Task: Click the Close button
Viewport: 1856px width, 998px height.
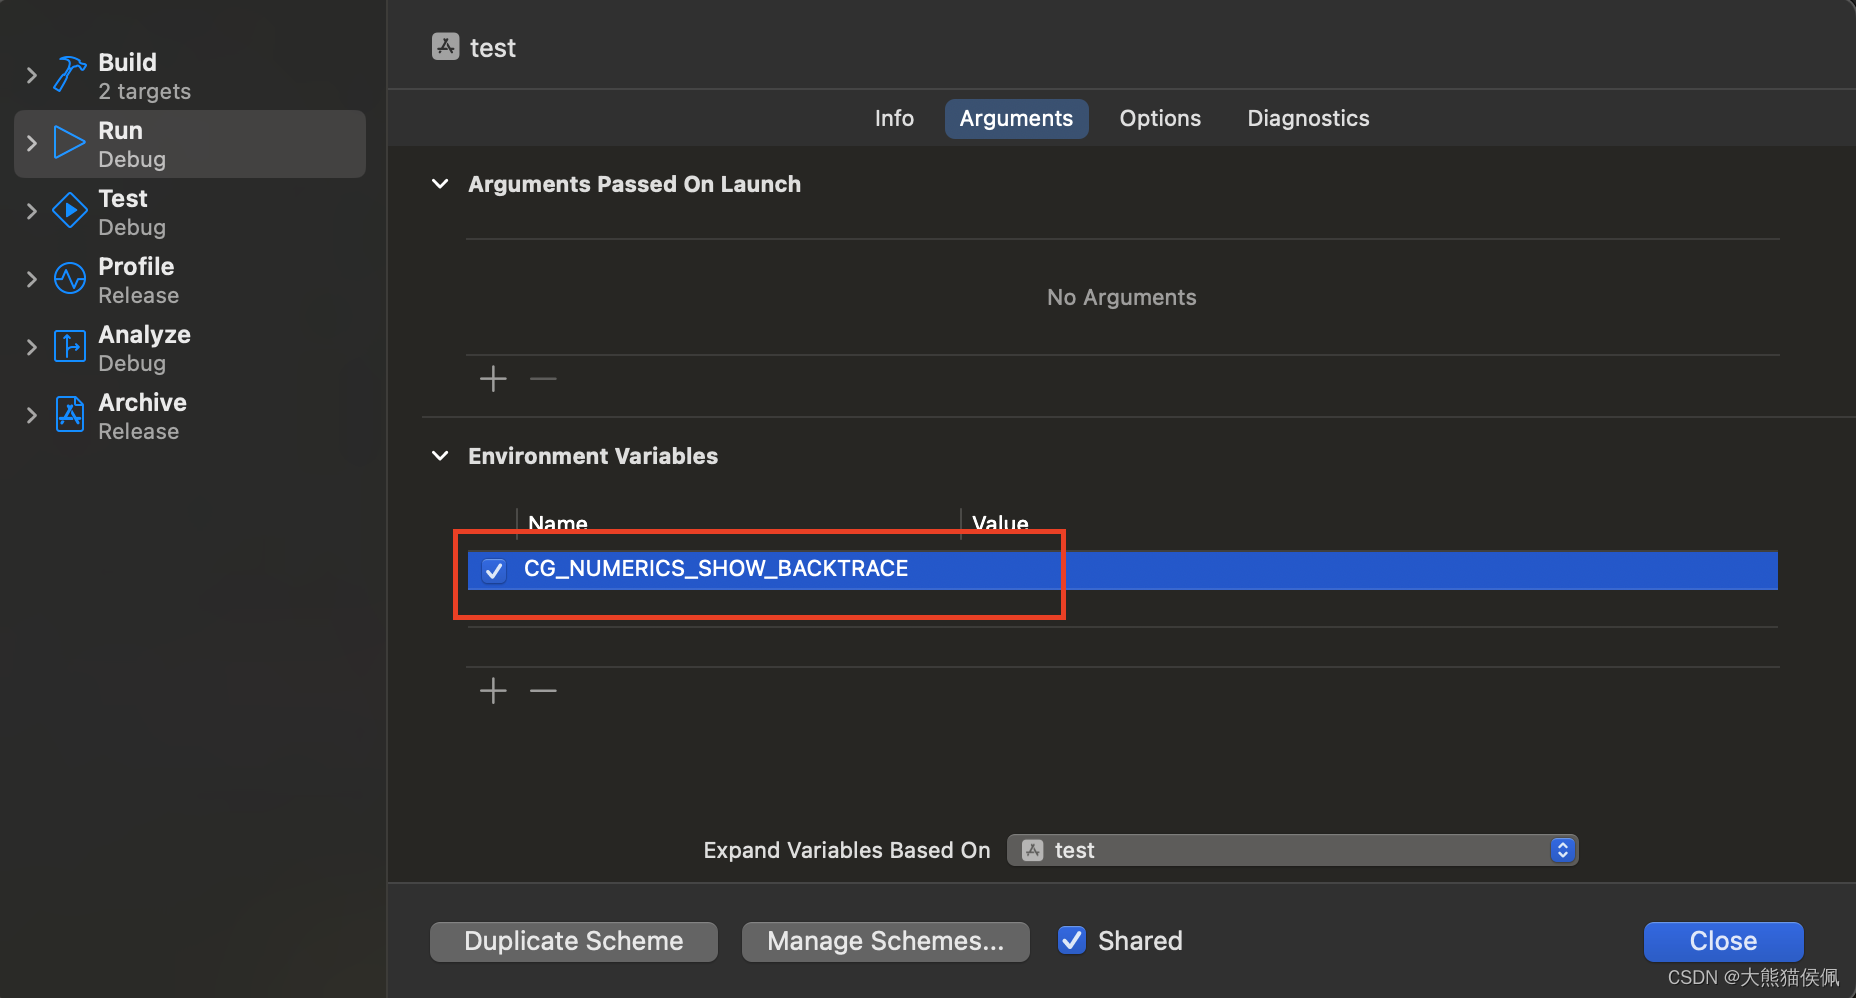Action: (1723, 941)
